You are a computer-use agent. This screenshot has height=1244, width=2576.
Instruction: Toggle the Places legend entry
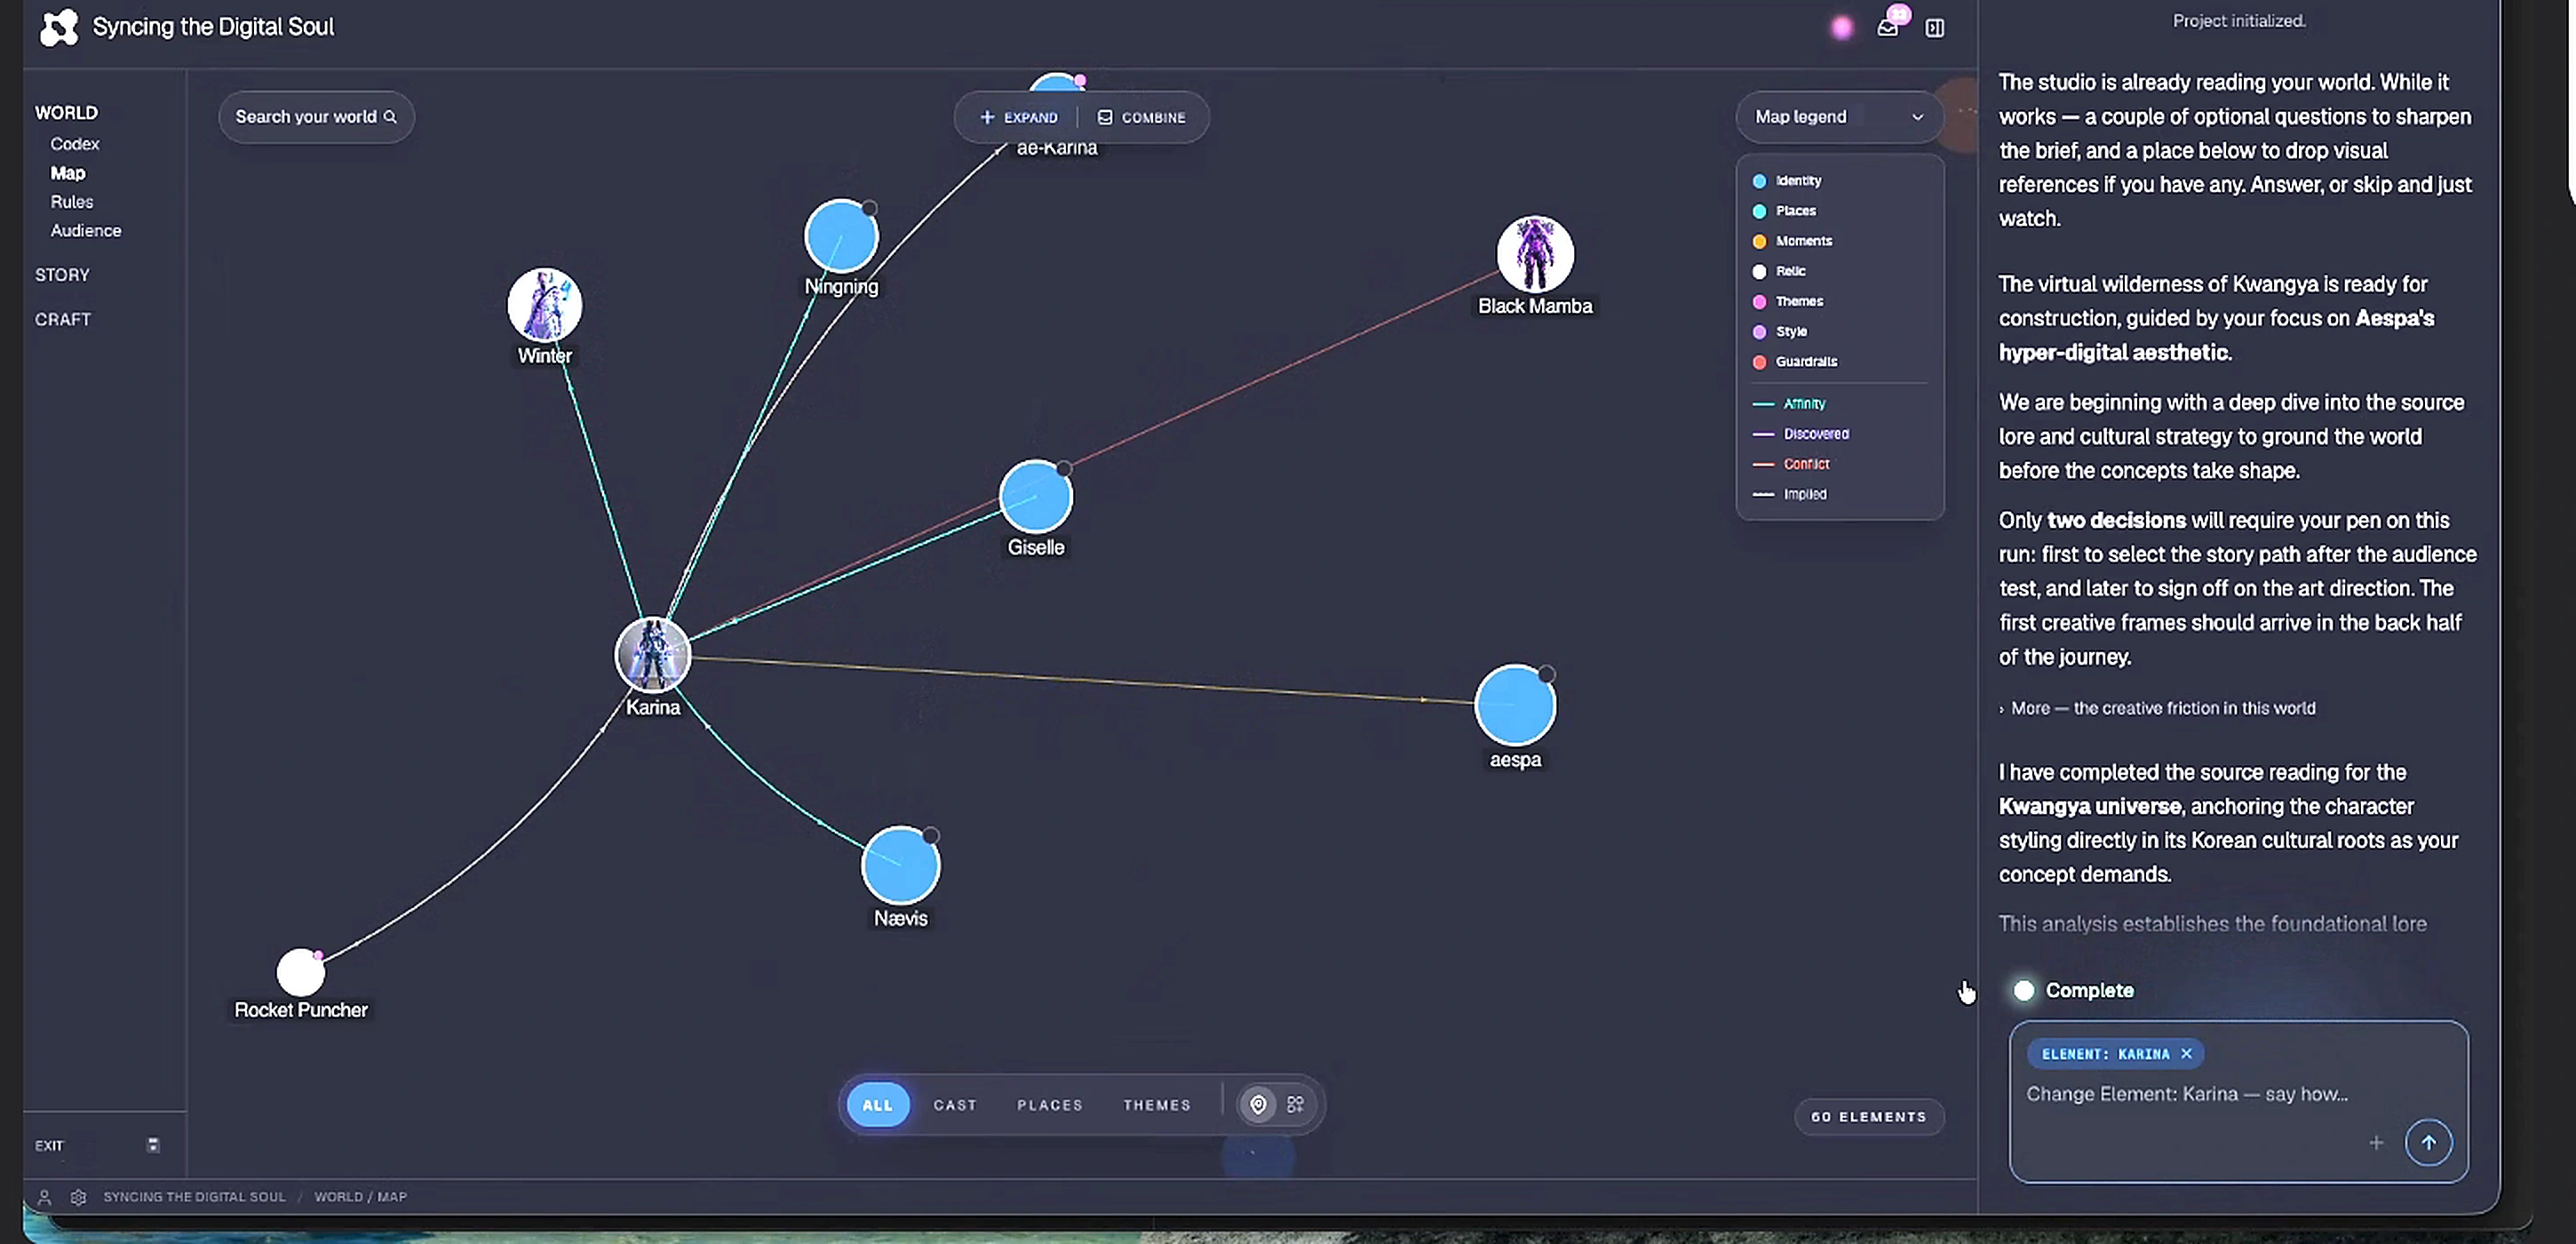coord(1785,211)
